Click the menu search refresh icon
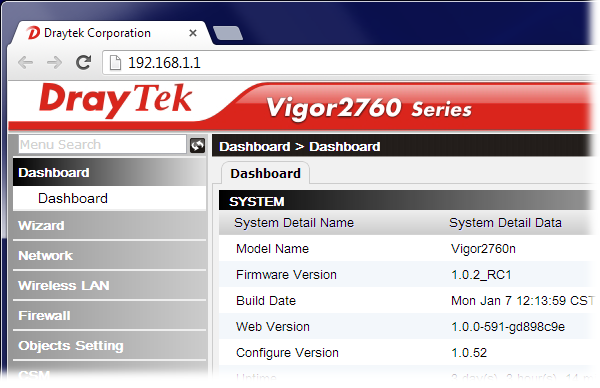The height and width of the screenshot is (388, 600). [197, 145]
